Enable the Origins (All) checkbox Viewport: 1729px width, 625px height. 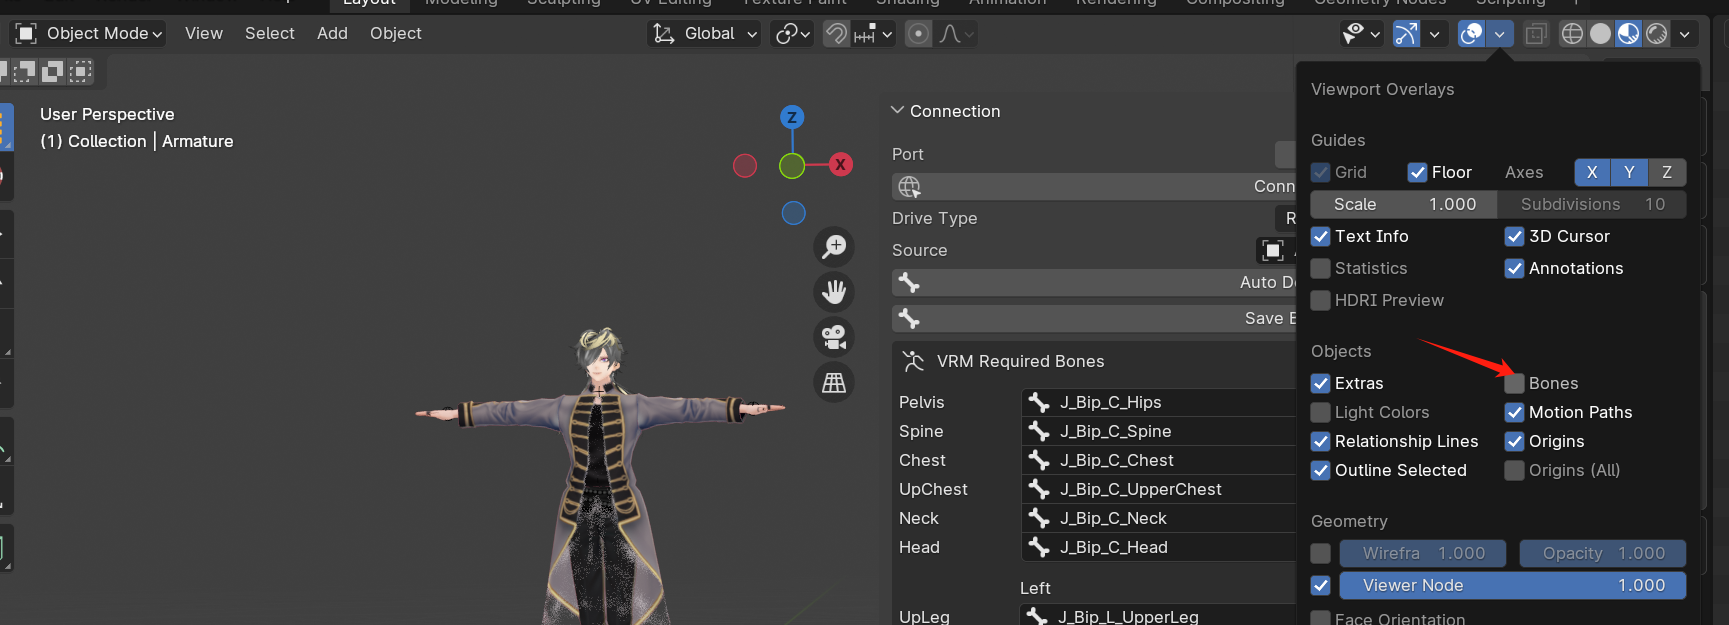pos(1515,470)
